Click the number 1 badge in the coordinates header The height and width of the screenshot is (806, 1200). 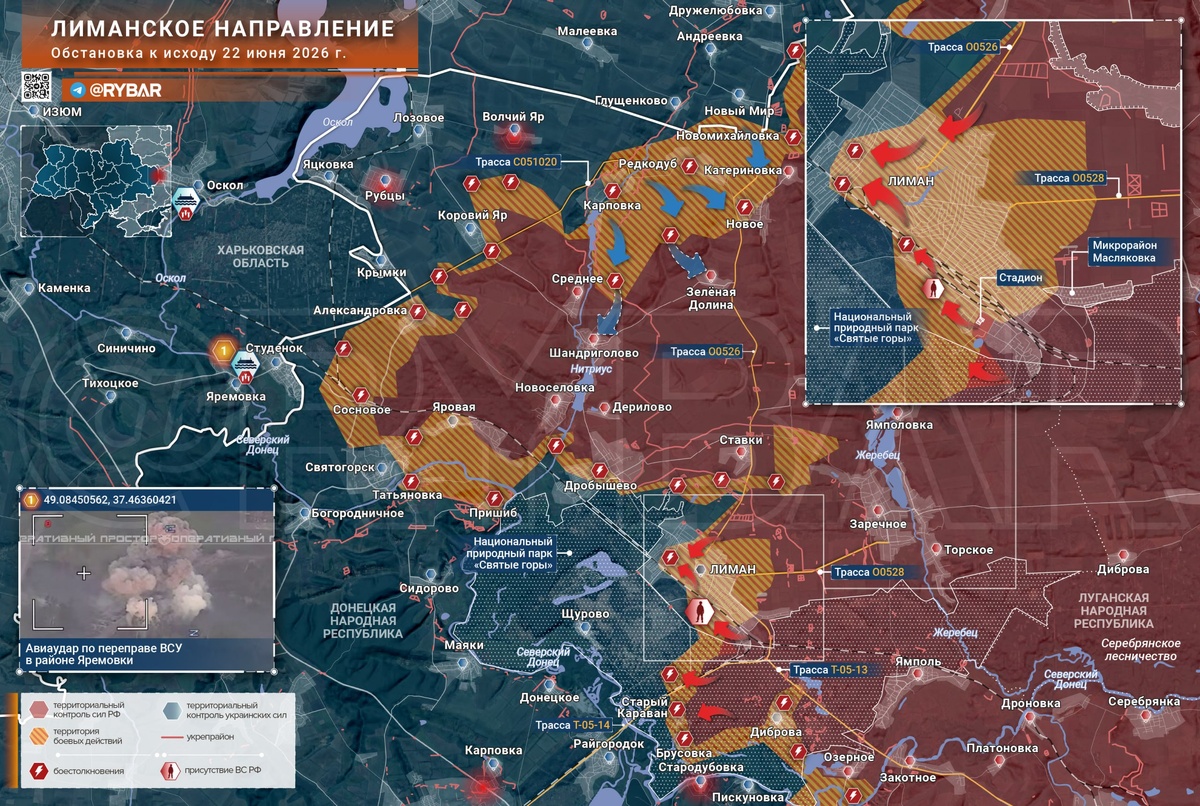pyautogui.click(x=31, y=499)
